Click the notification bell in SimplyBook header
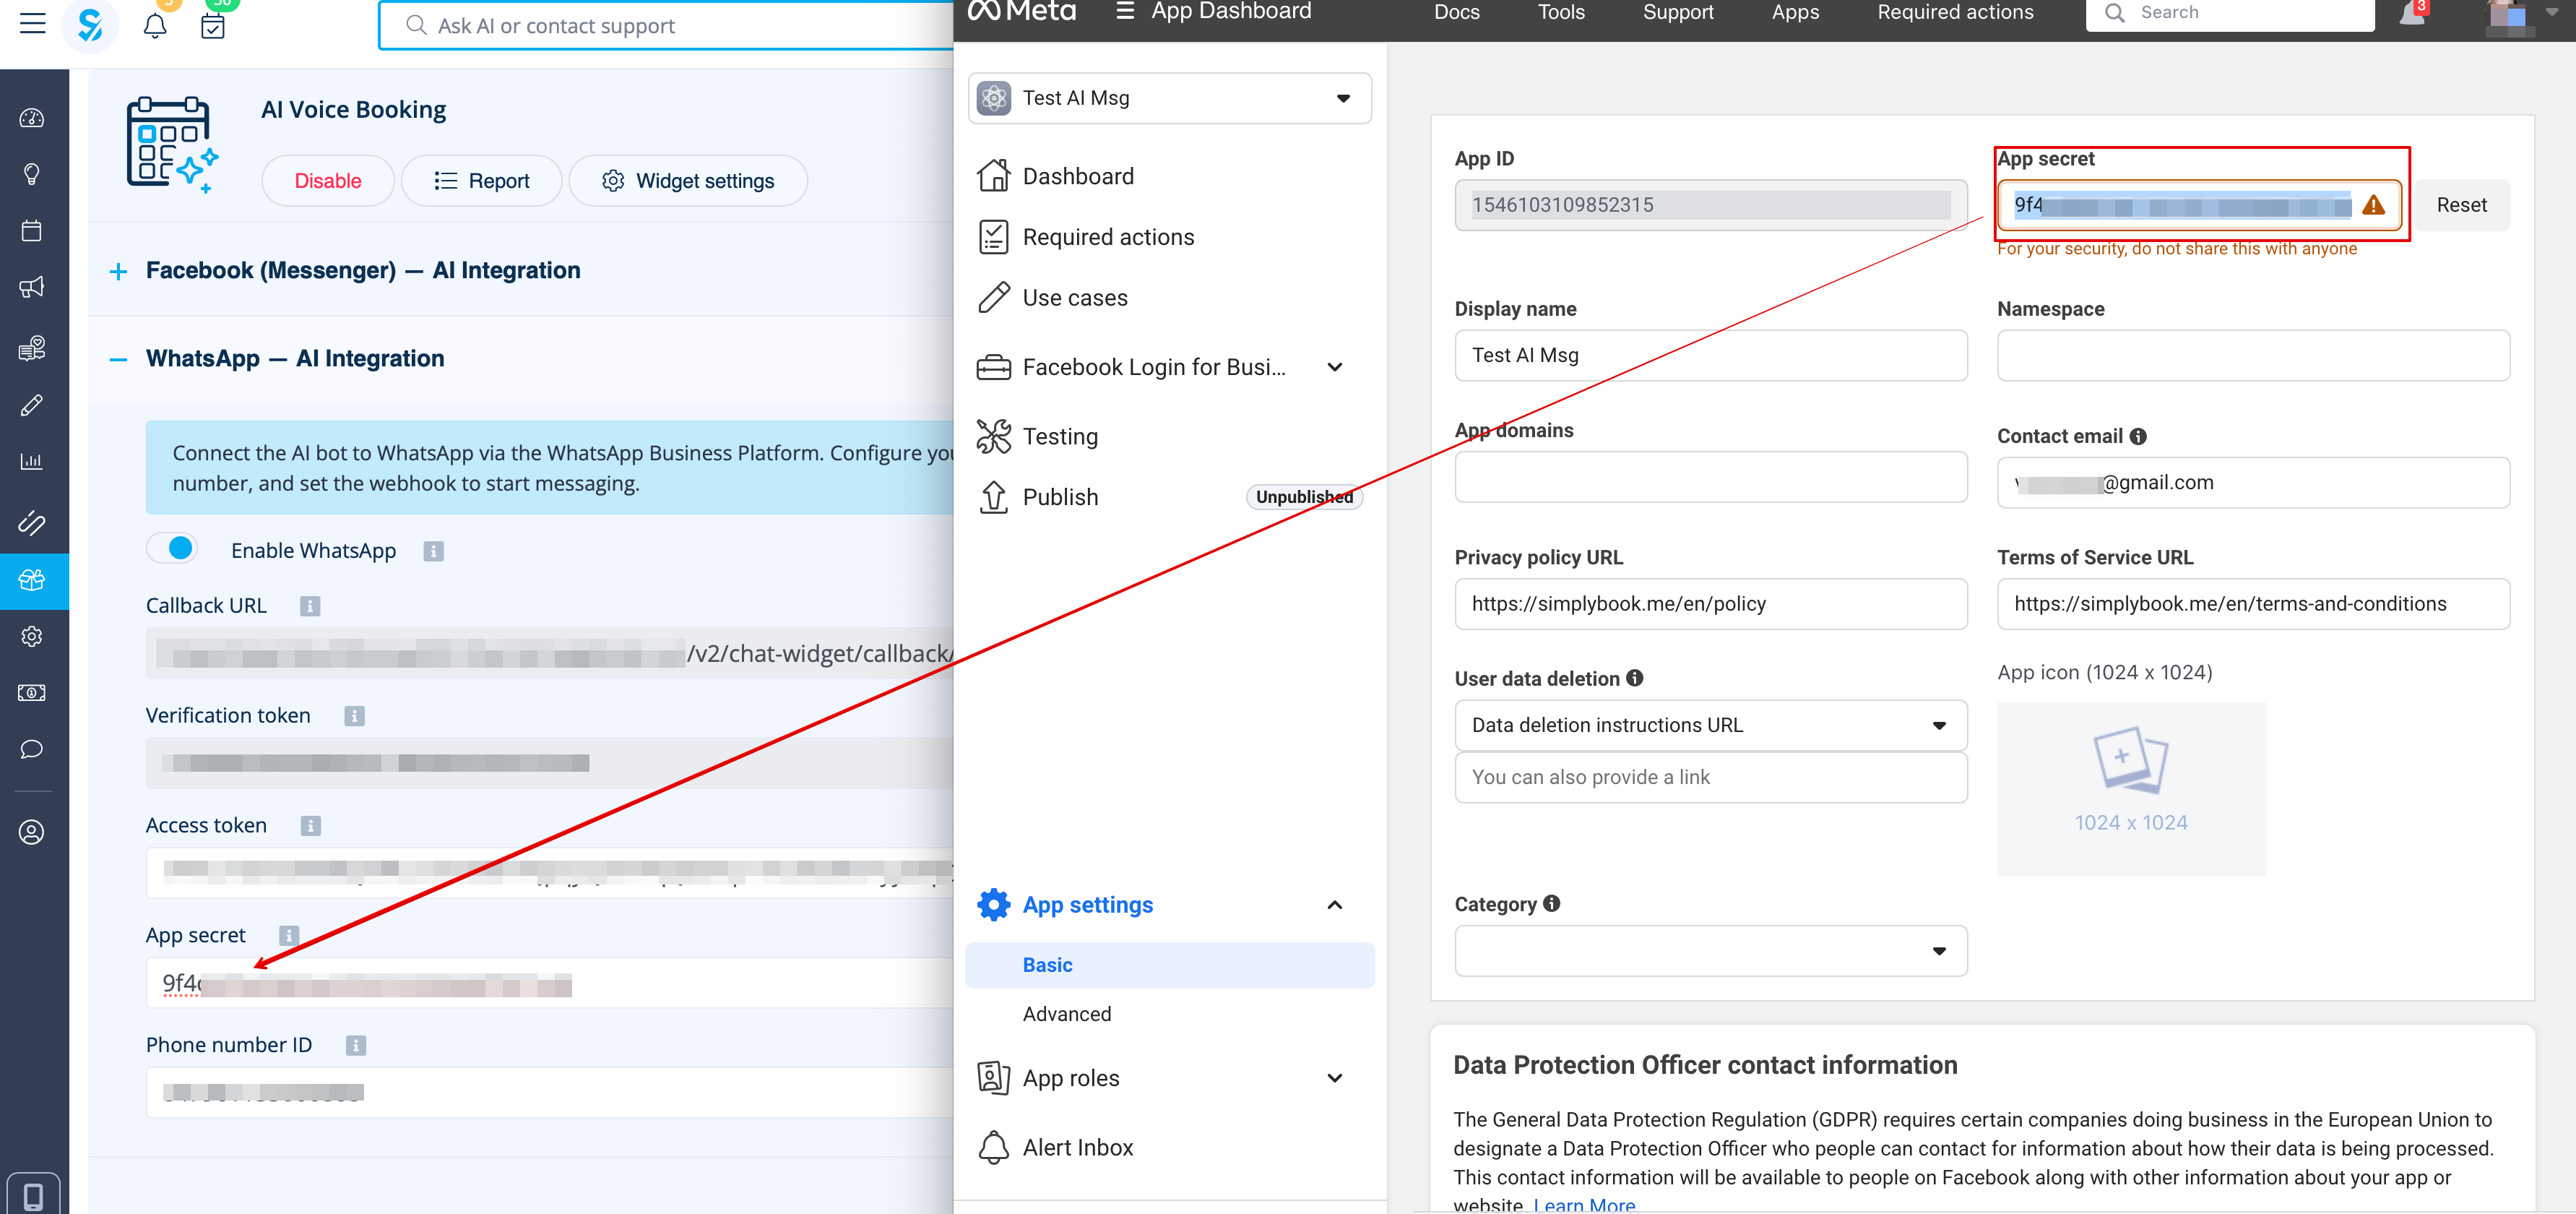 tap(155, 25)
